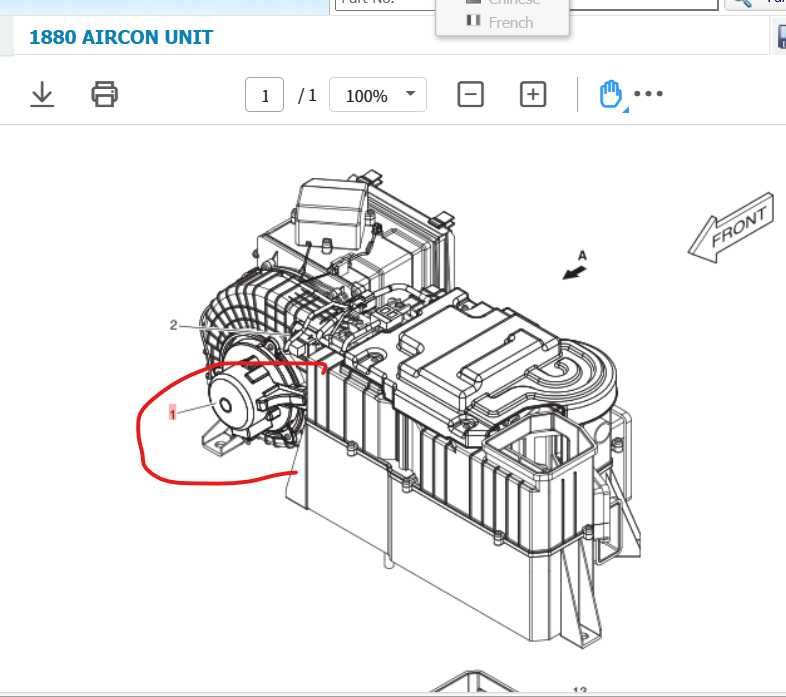Viewport: 786px width, 697px height.
Task: Print the aircon unit diagram
Action: tap(104, 94)
